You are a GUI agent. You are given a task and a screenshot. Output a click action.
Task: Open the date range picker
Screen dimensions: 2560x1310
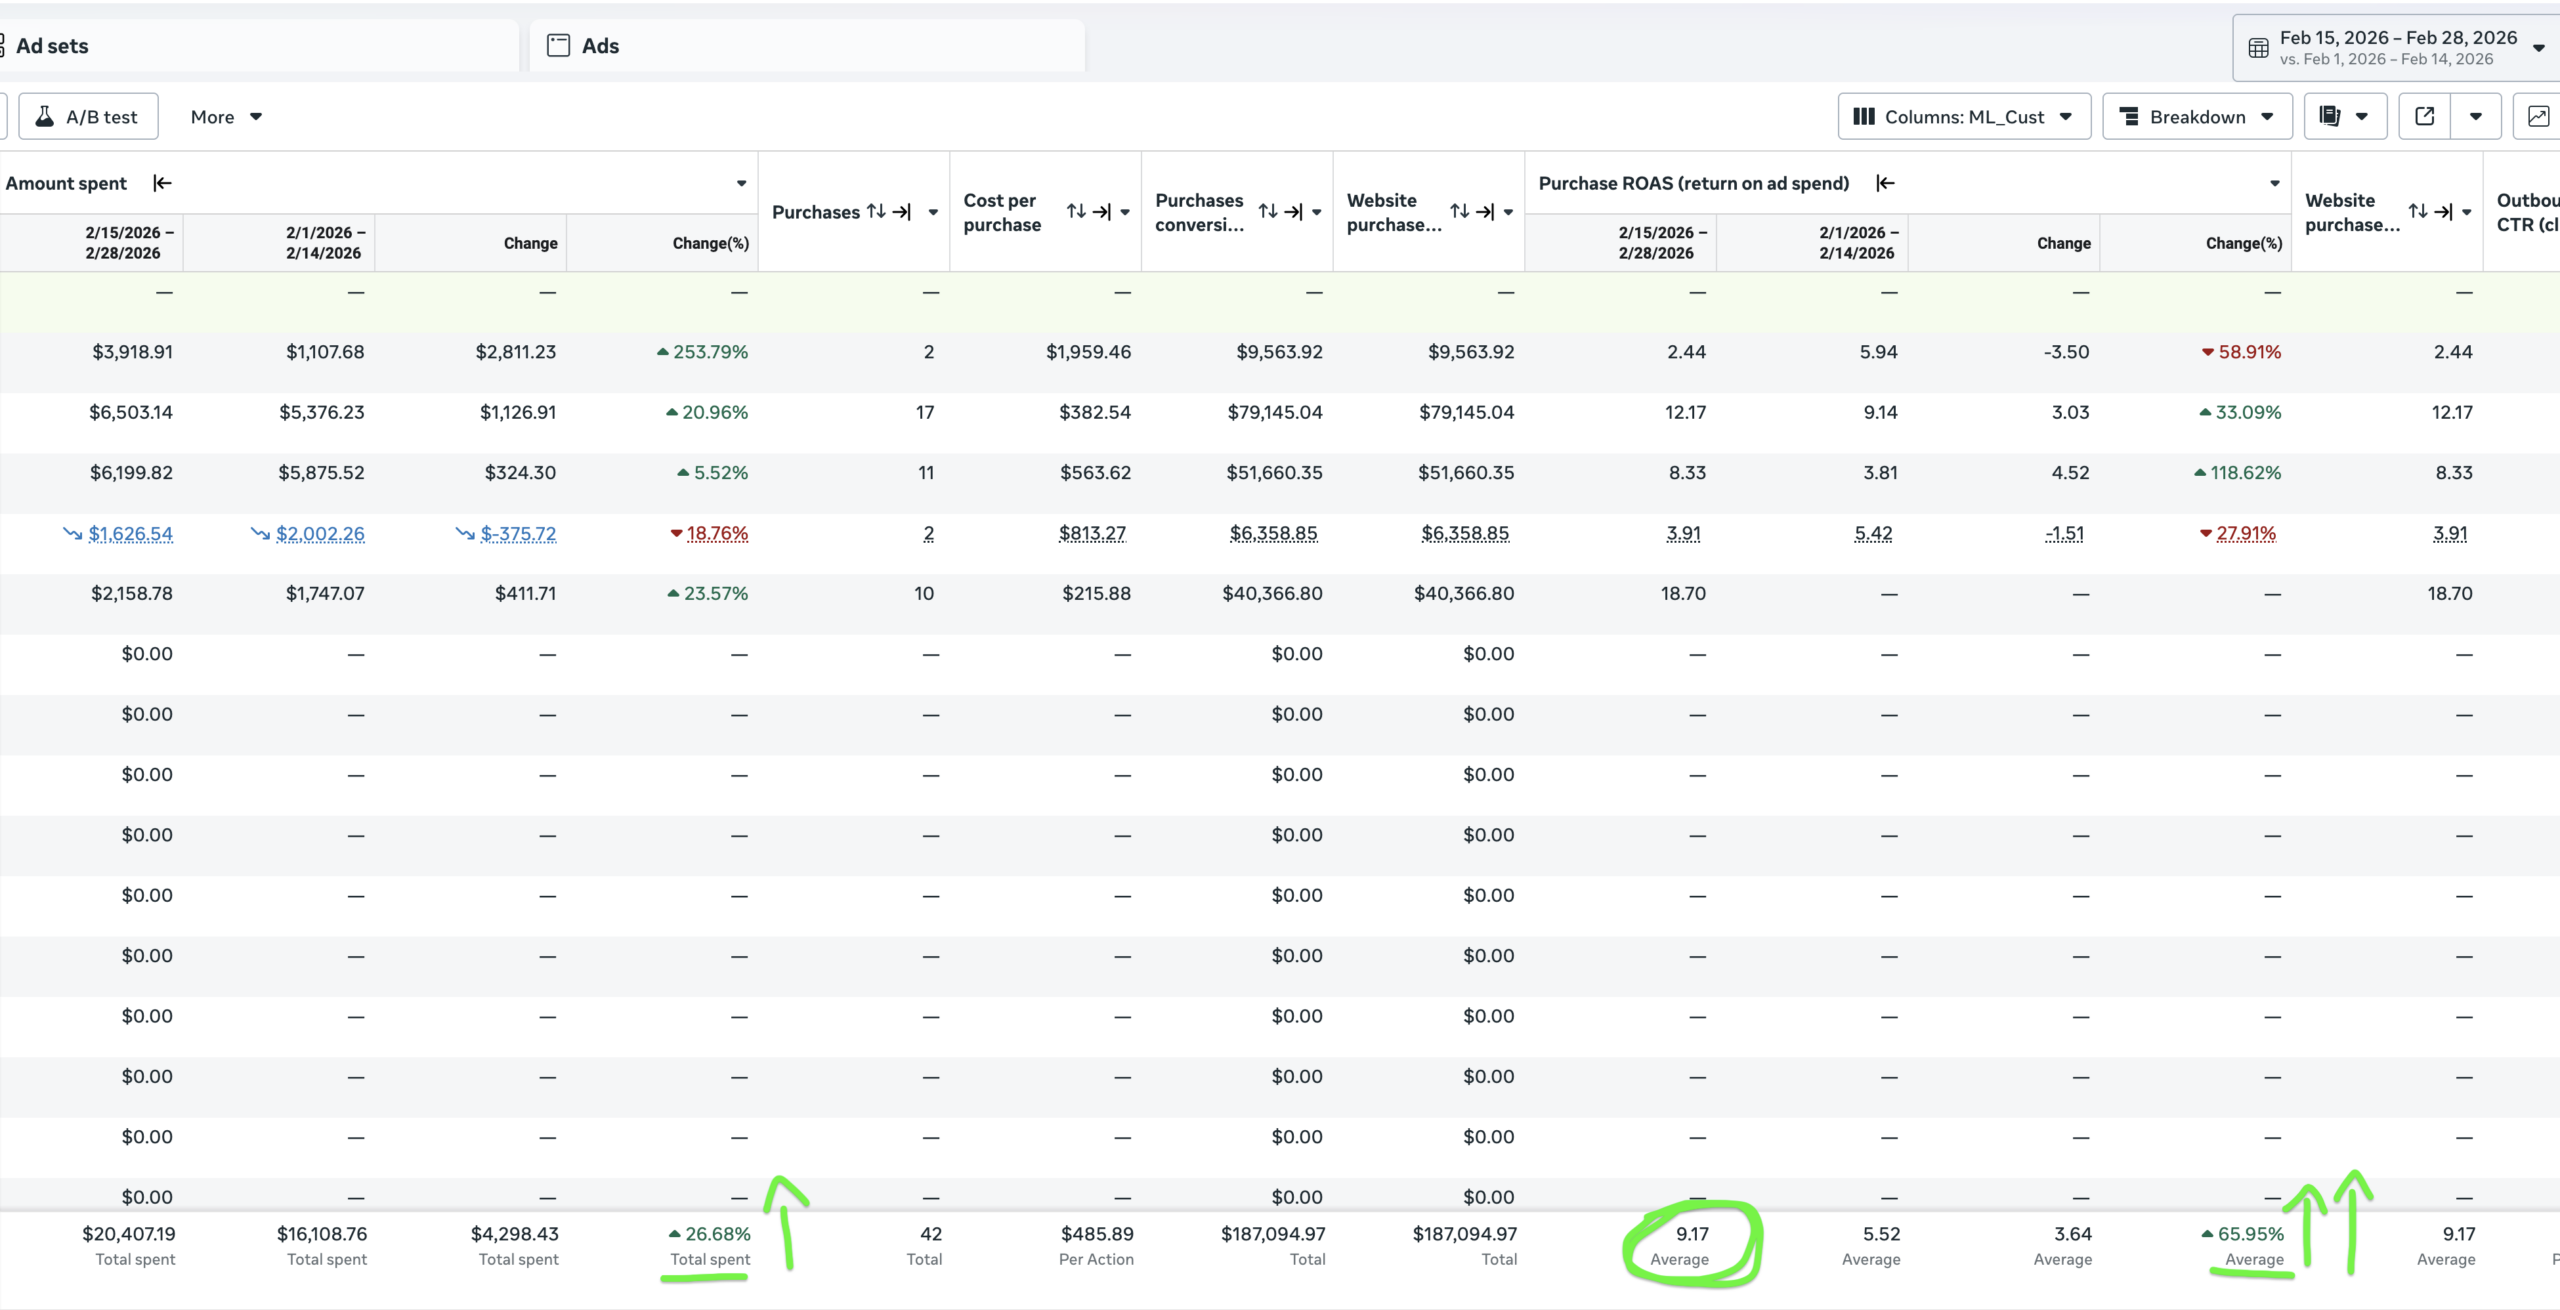pyautogui.click(x=2396, y=47)
